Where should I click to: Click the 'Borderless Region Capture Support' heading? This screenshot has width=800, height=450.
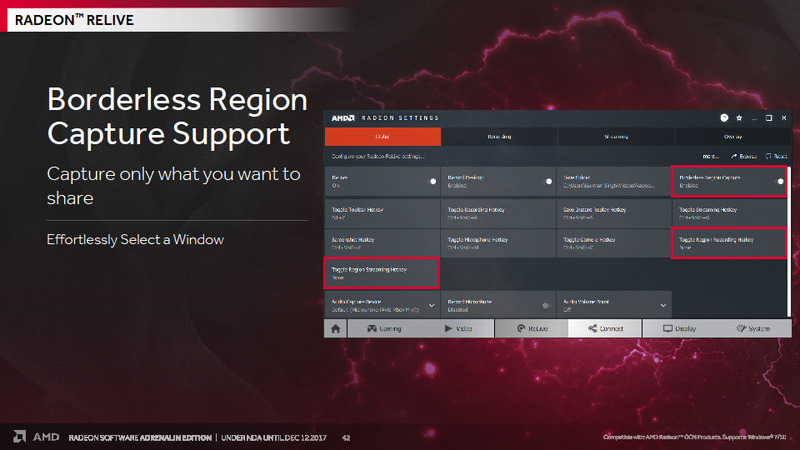[x=177, y=116]
